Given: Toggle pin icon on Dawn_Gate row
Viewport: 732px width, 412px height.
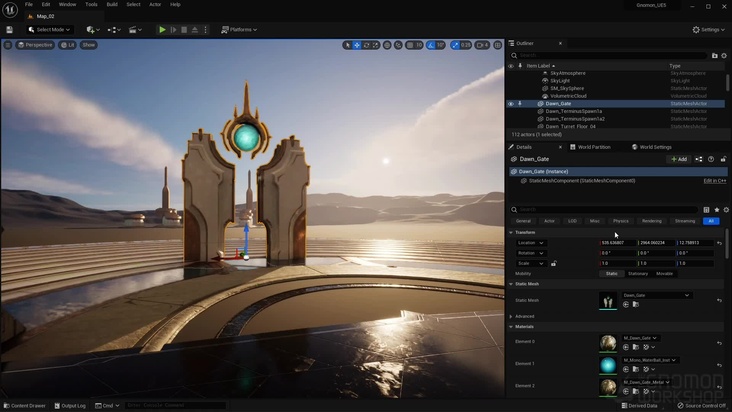Looking at the screenshot, I should point(520,104).
